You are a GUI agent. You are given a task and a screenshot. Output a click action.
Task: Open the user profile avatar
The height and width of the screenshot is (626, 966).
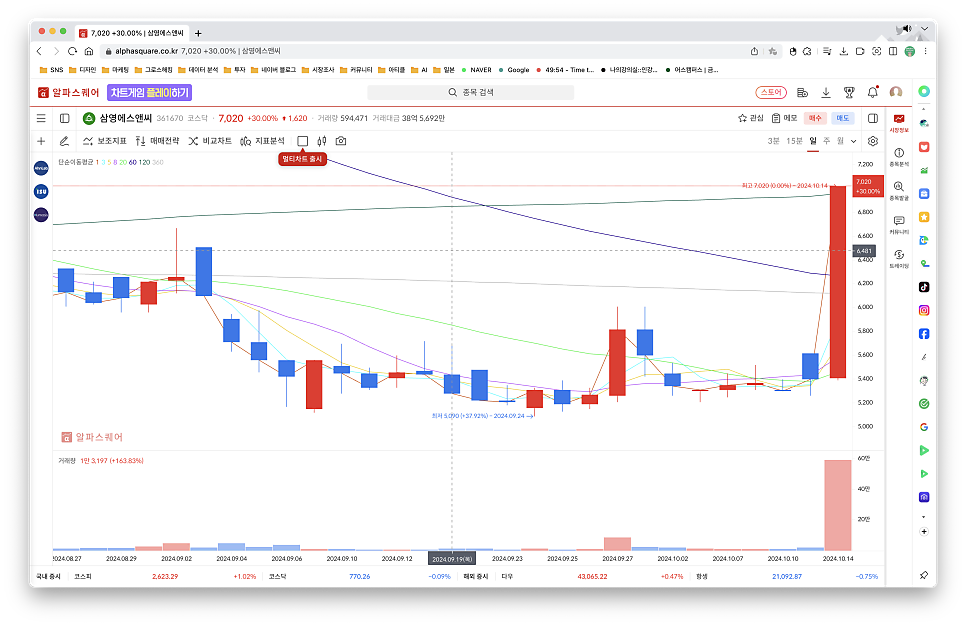click(896, 92)
